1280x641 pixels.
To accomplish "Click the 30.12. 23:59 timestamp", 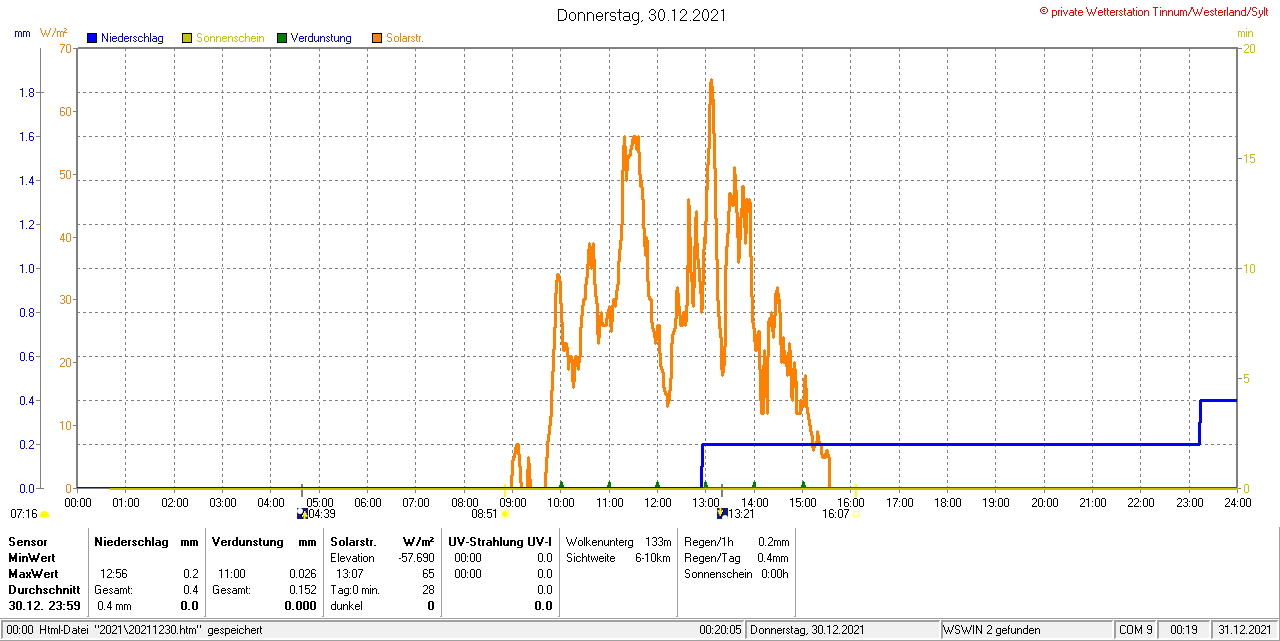I will point(44,605).
